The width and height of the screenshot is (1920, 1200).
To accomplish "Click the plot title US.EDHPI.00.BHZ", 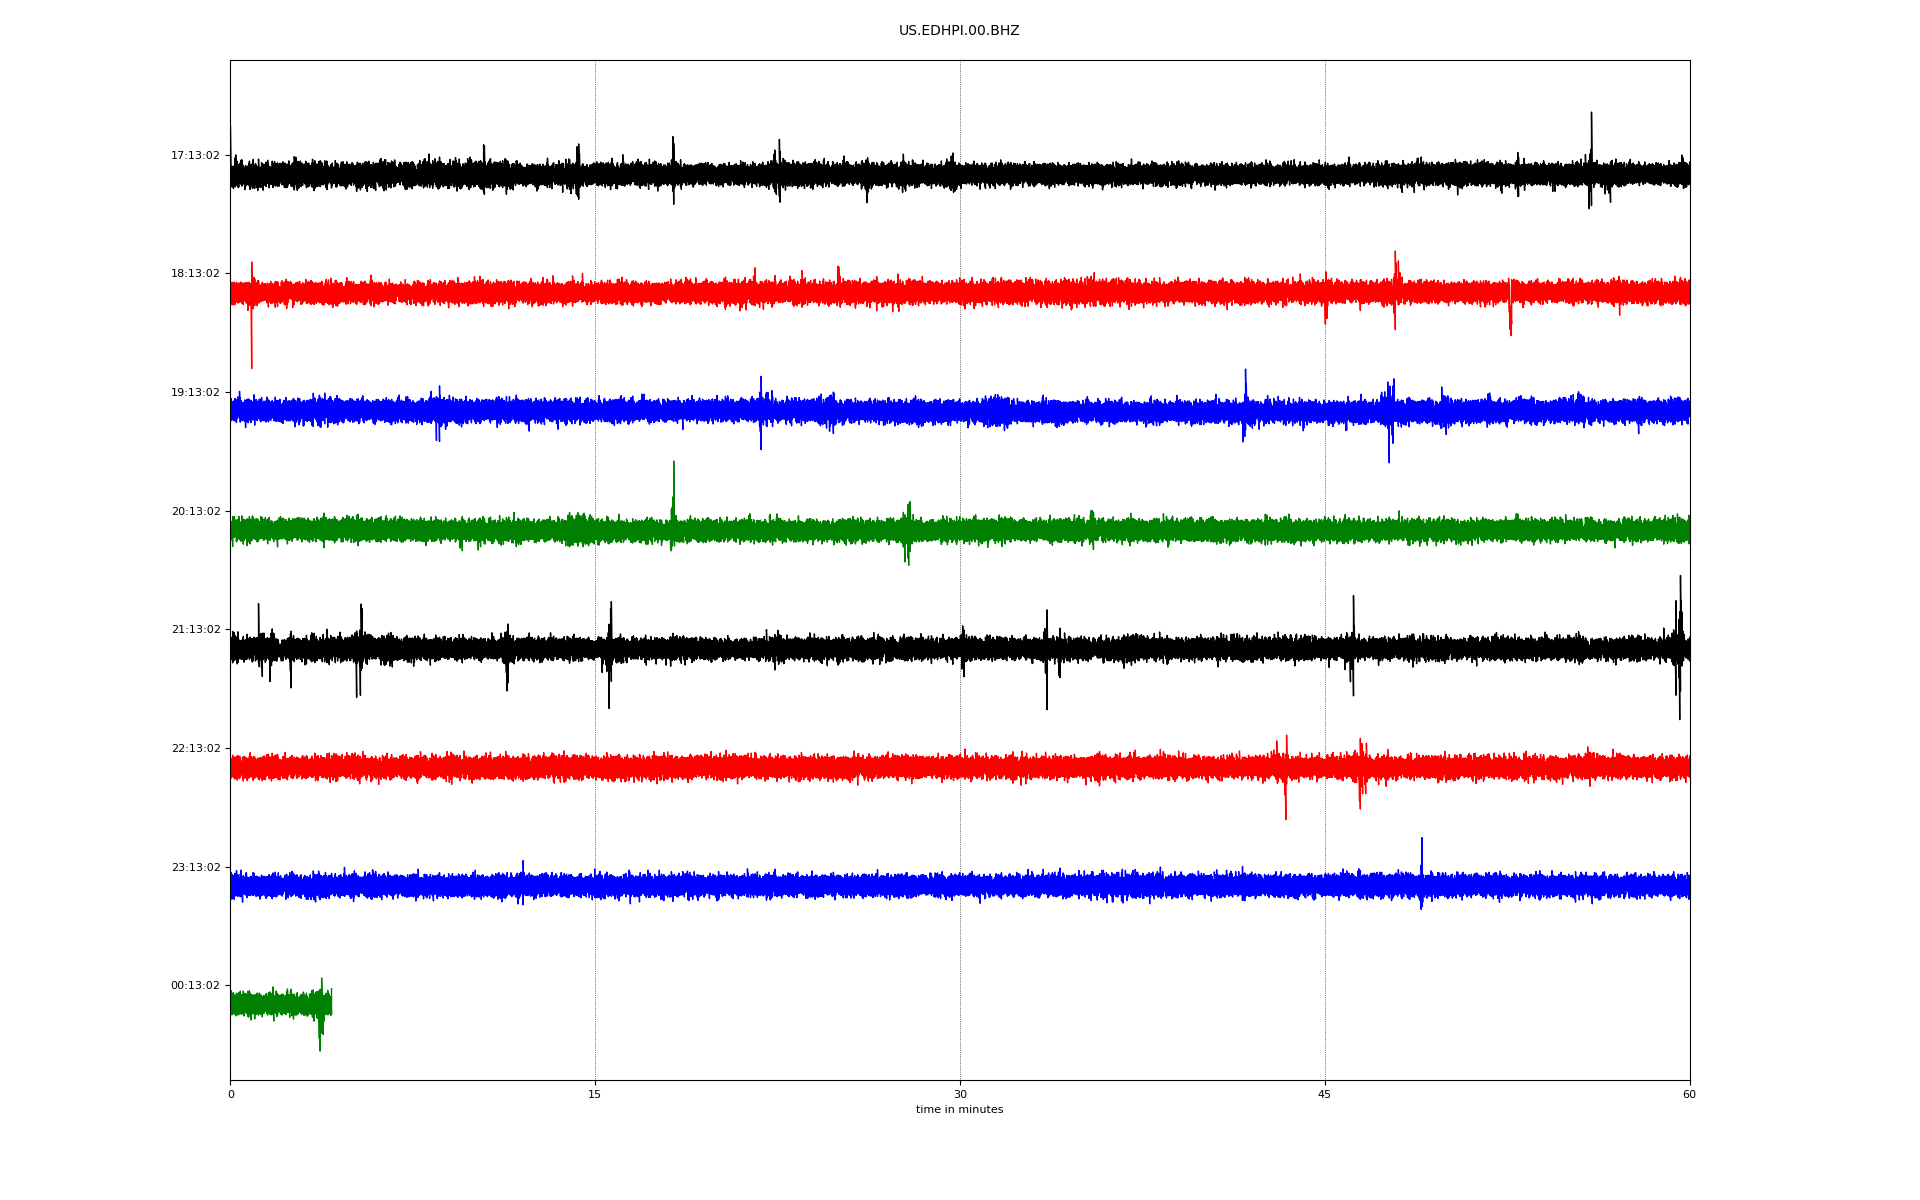I will pyautogui.click(x=959, y=31).
